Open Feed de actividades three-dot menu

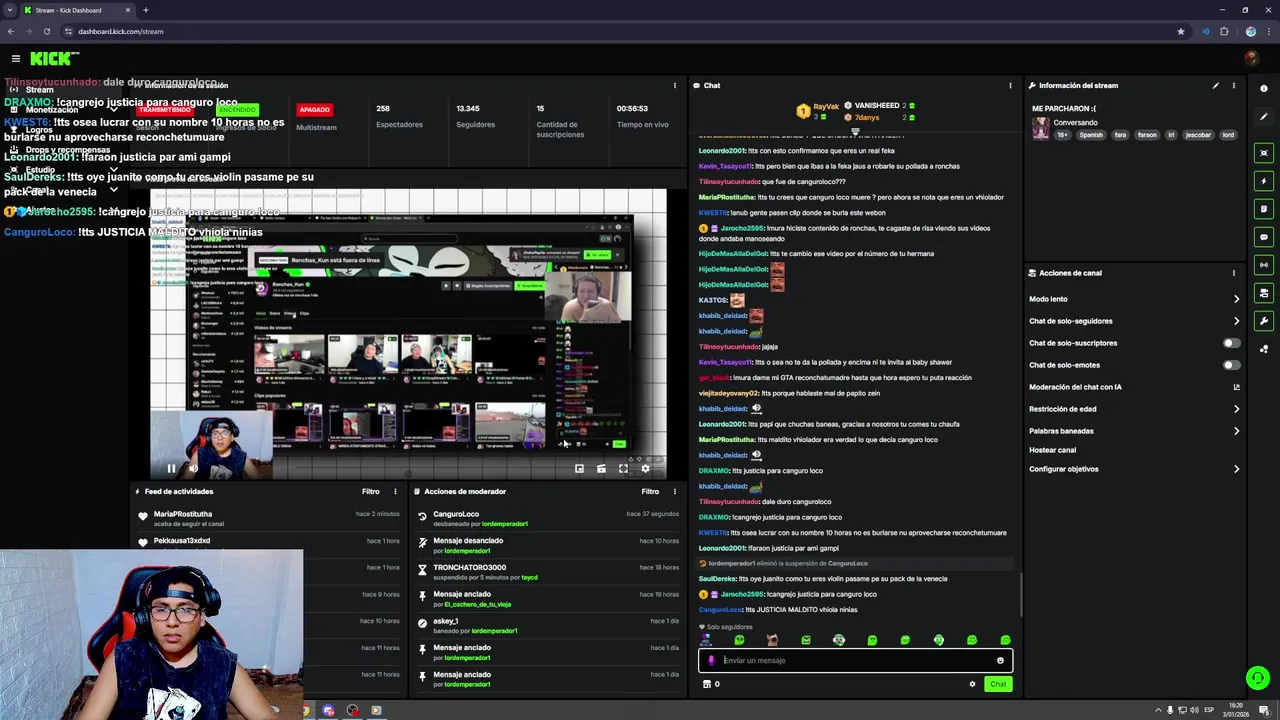pos(395,491)
